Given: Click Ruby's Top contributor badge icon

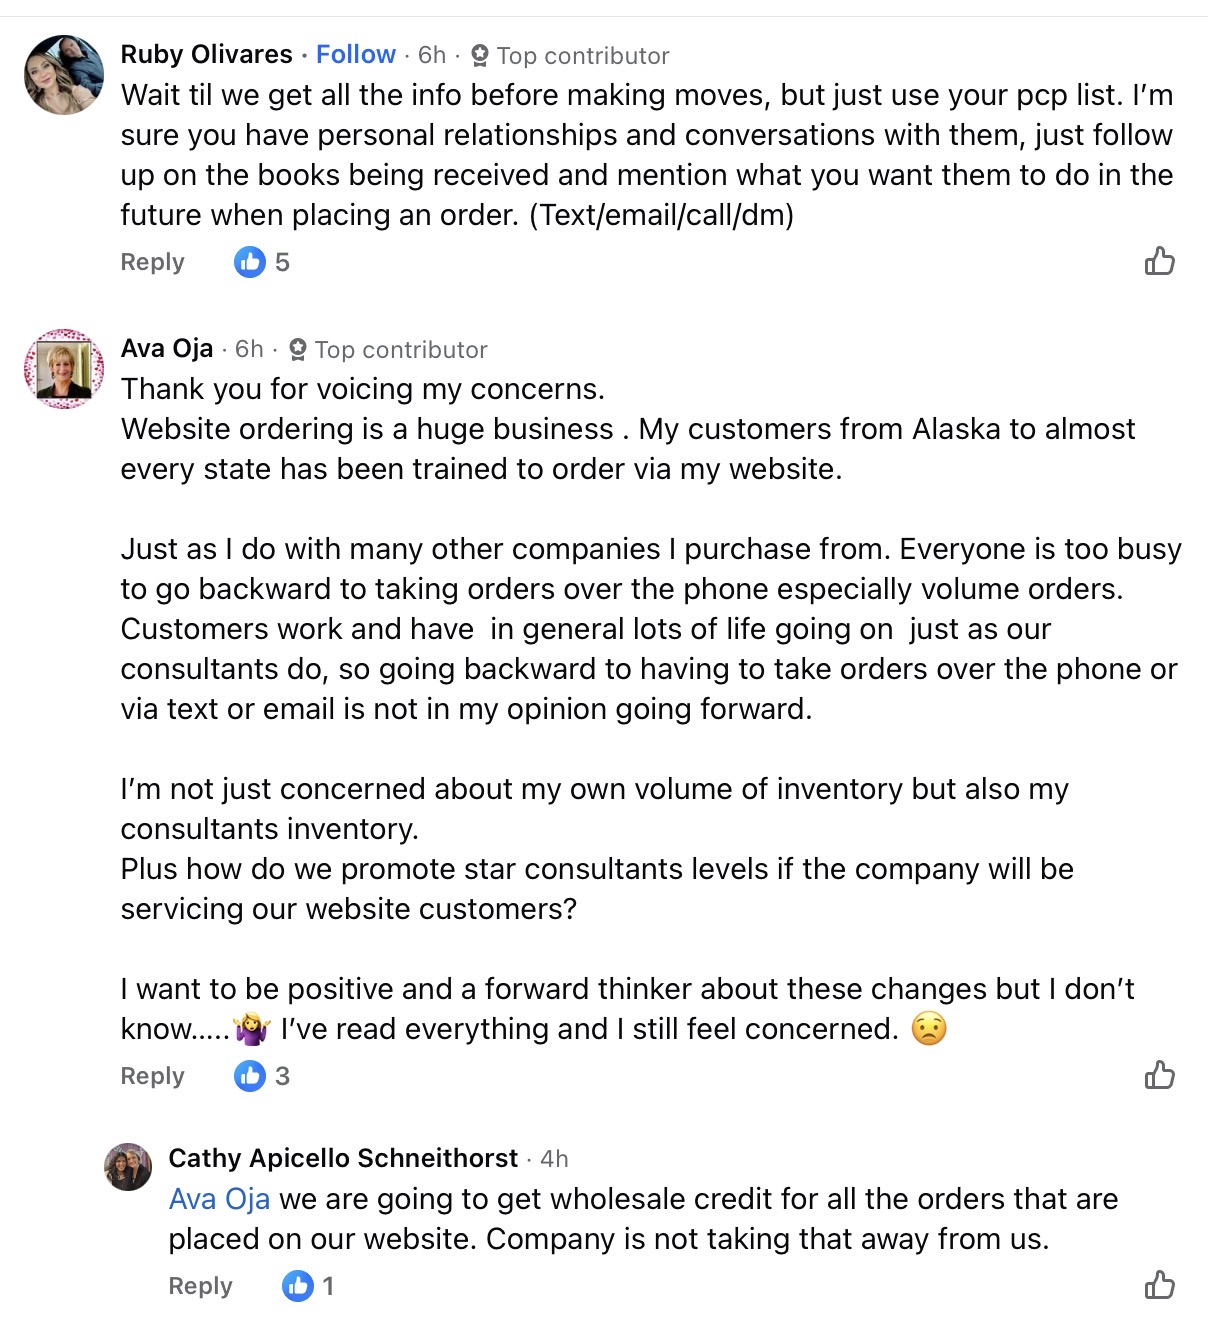Looking at the screenshot, I should point(480,56).
